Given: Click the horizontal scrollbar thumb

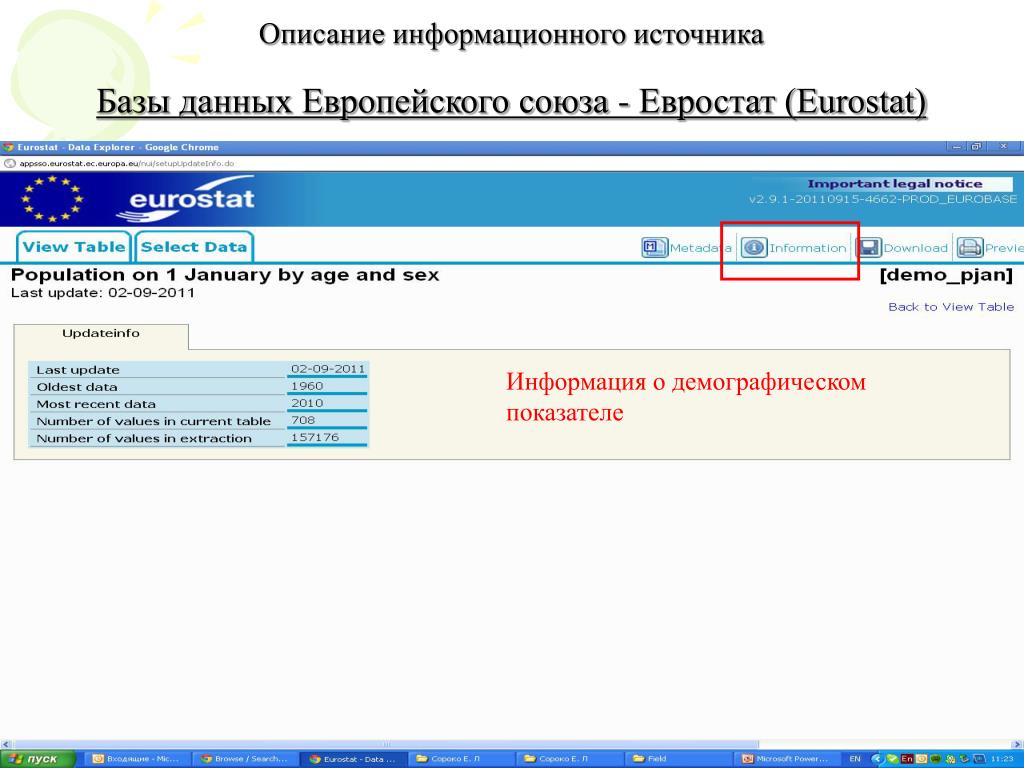Looking at the screenshot, I should pyautogui.click(x=385, y=744).
